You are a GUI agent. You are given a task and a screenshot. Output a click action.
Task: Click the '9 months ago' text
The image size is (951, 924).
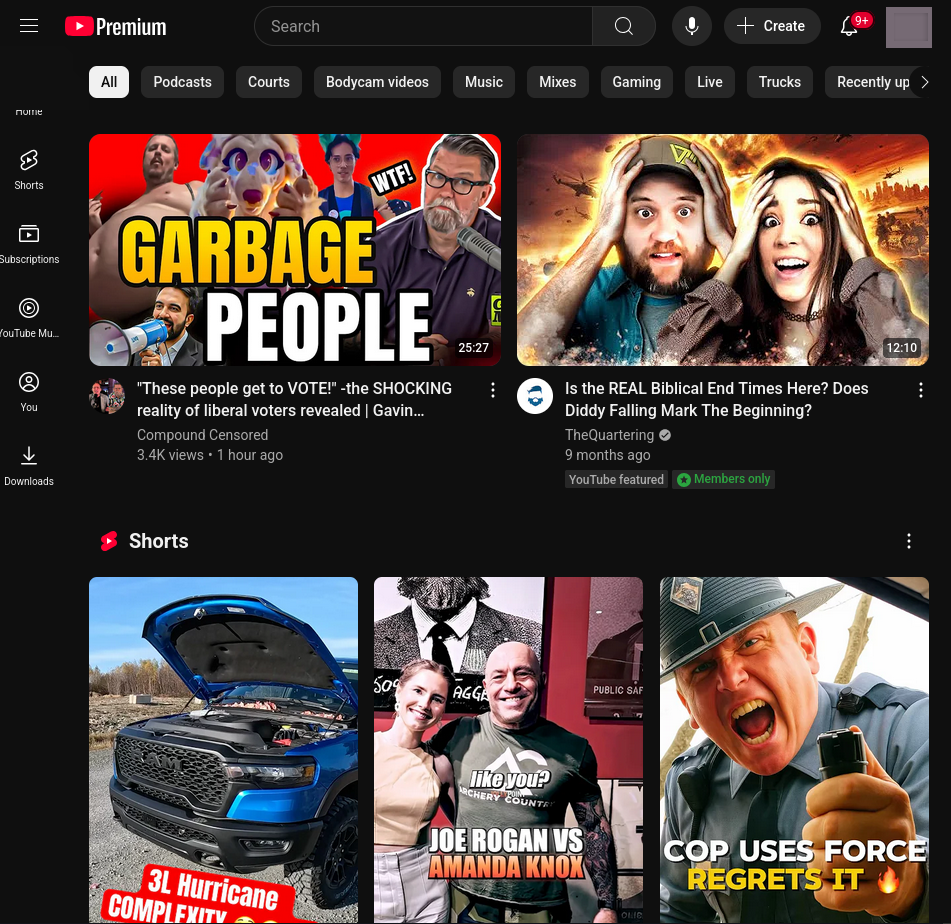tap(607, 455)
